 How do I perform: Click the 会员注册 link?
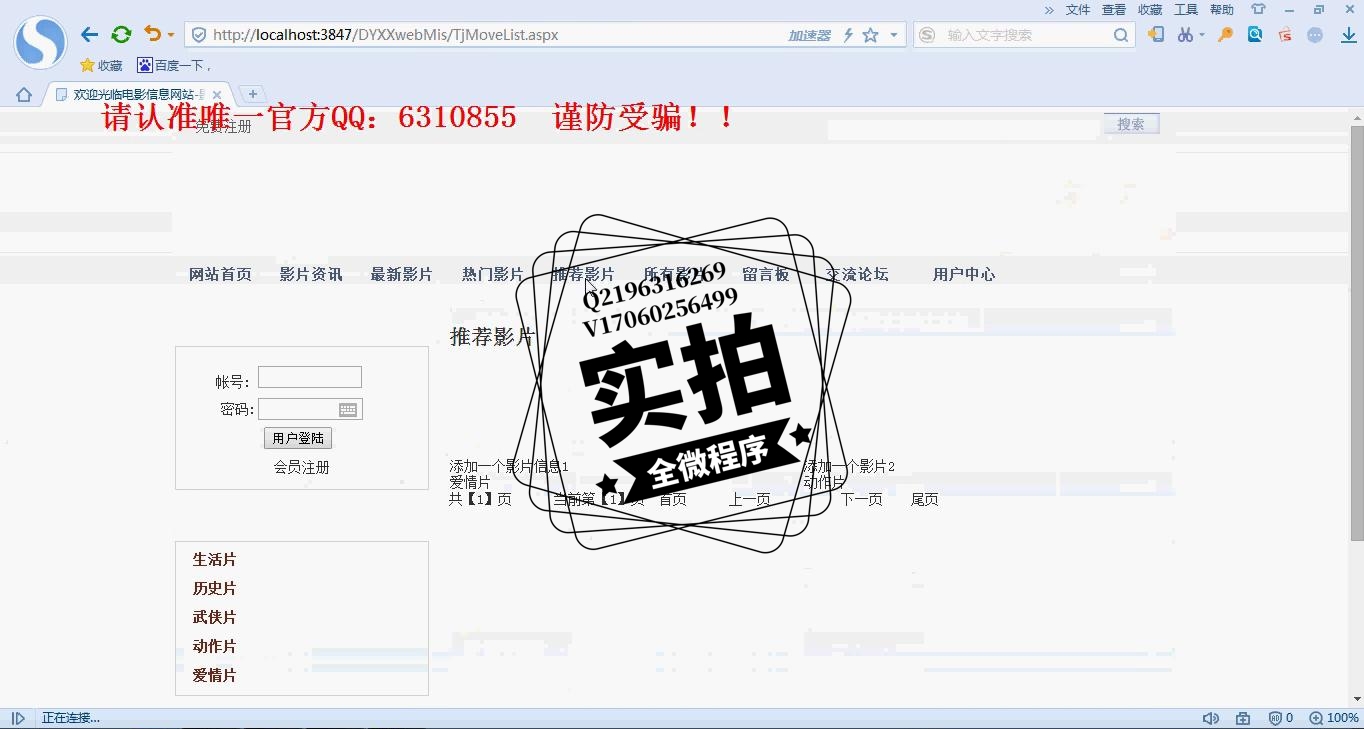click(302, 467)
